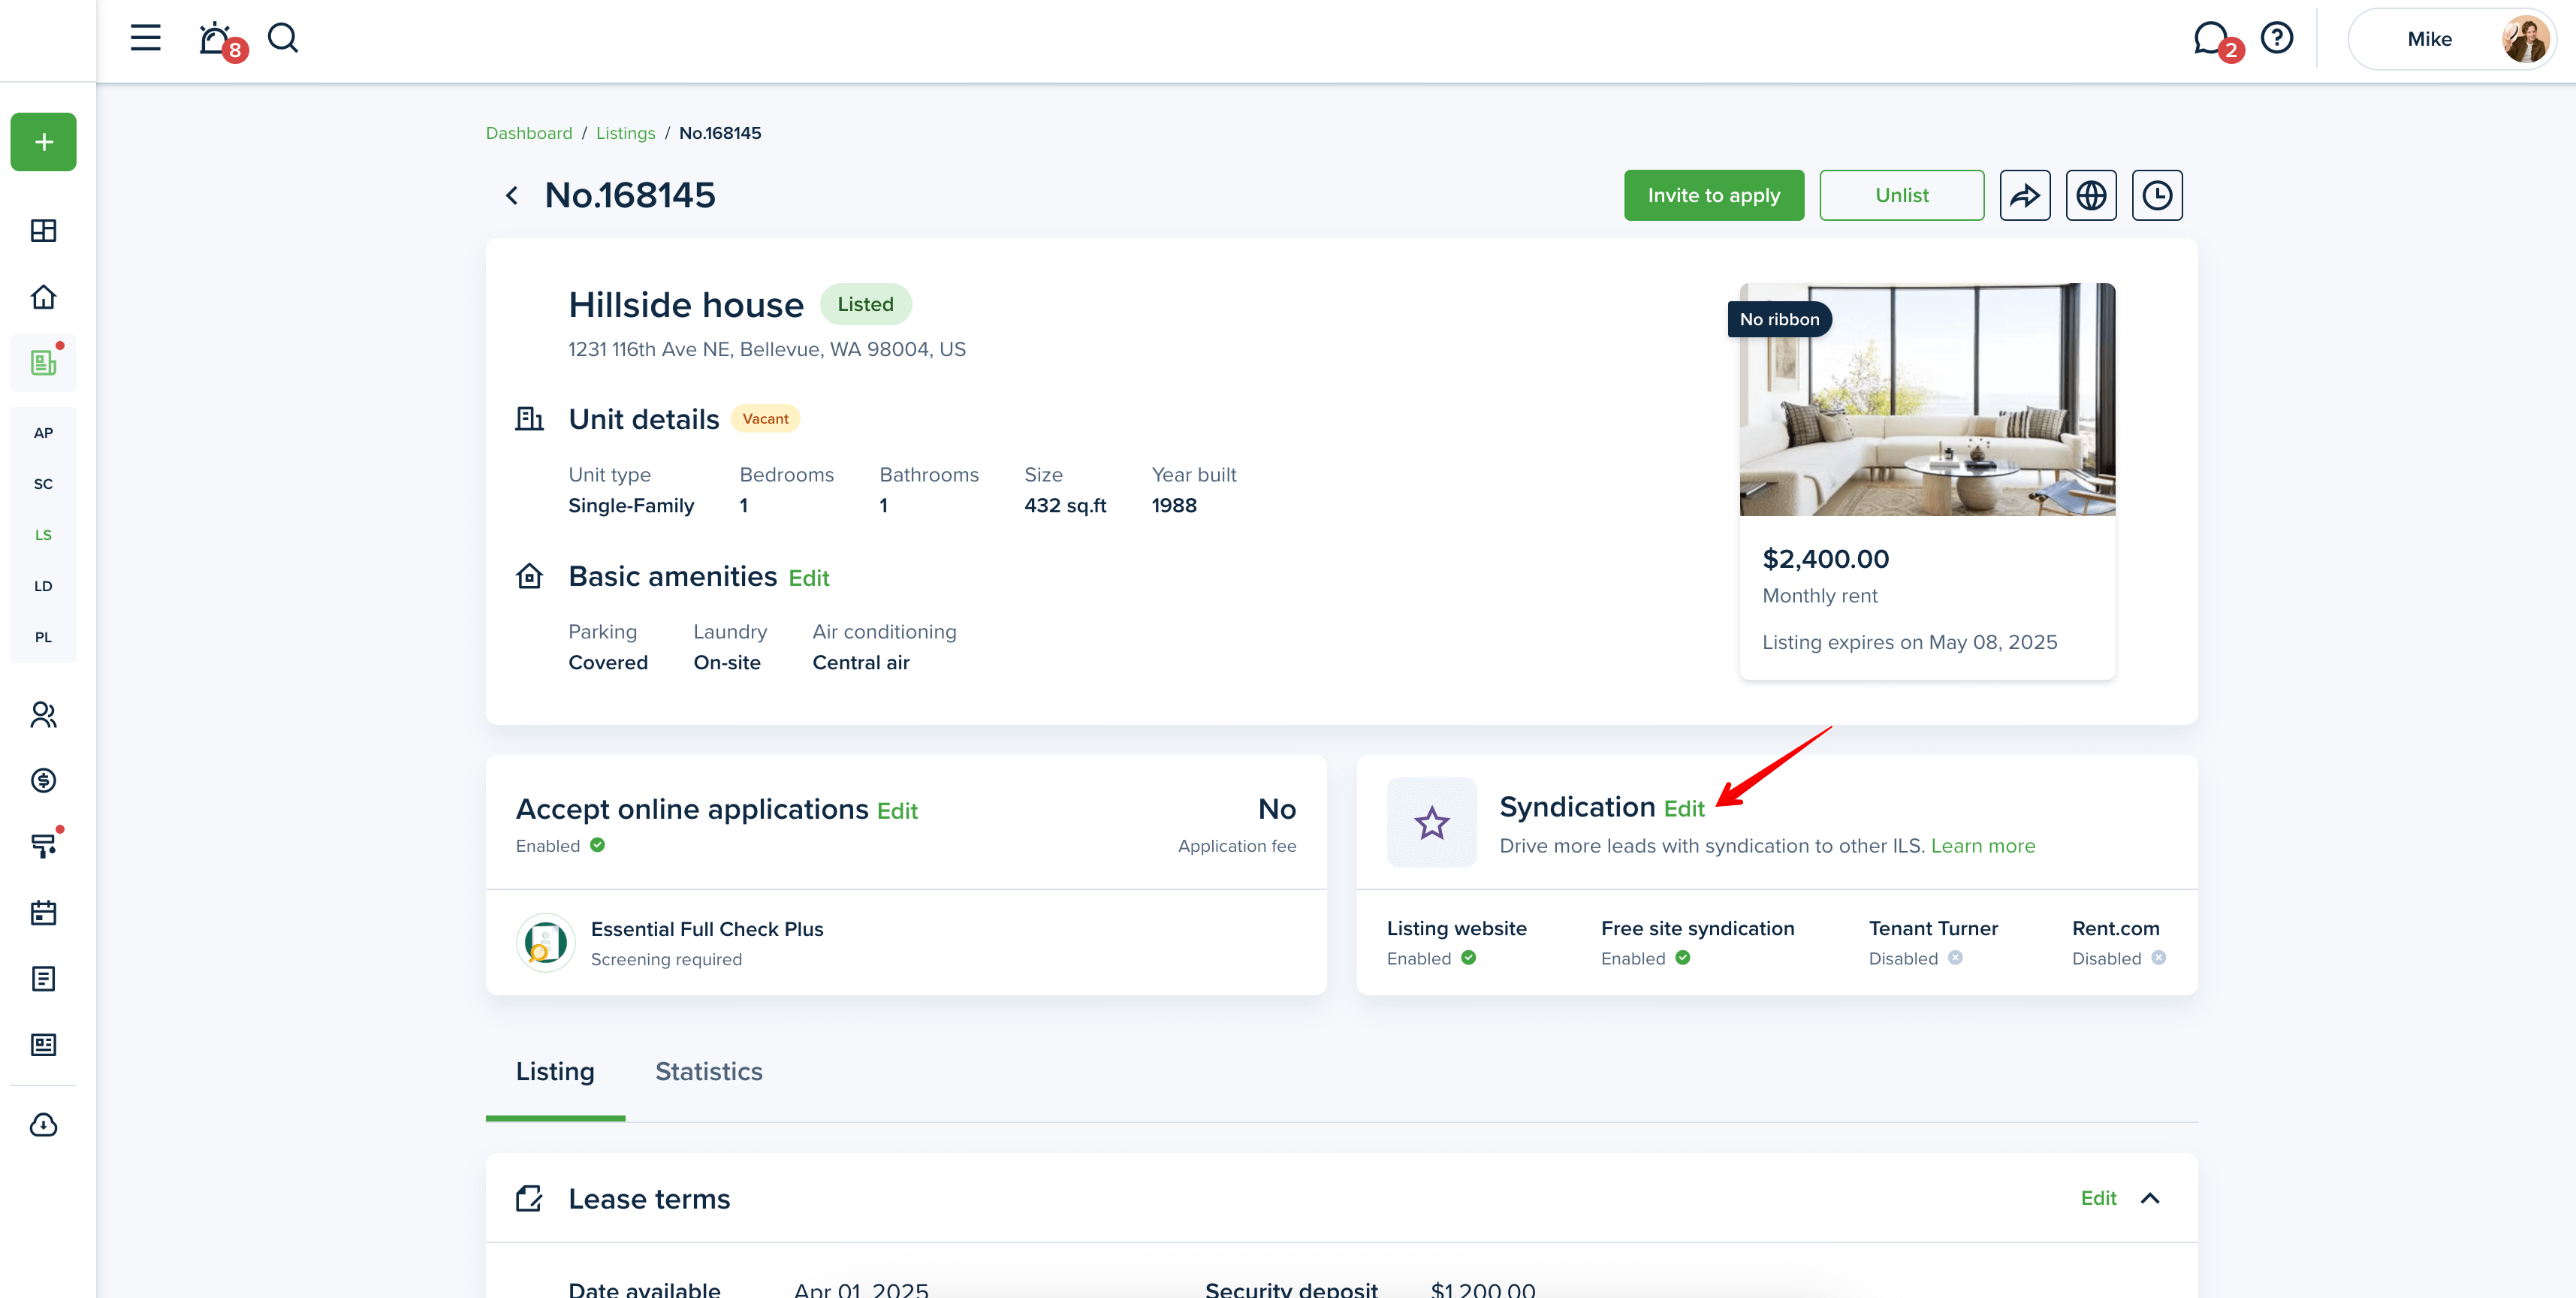The width and height of the screenshot is (2576, 1298).
Task: Collapse the Lease terms section chevron
Action: 2150,1198
